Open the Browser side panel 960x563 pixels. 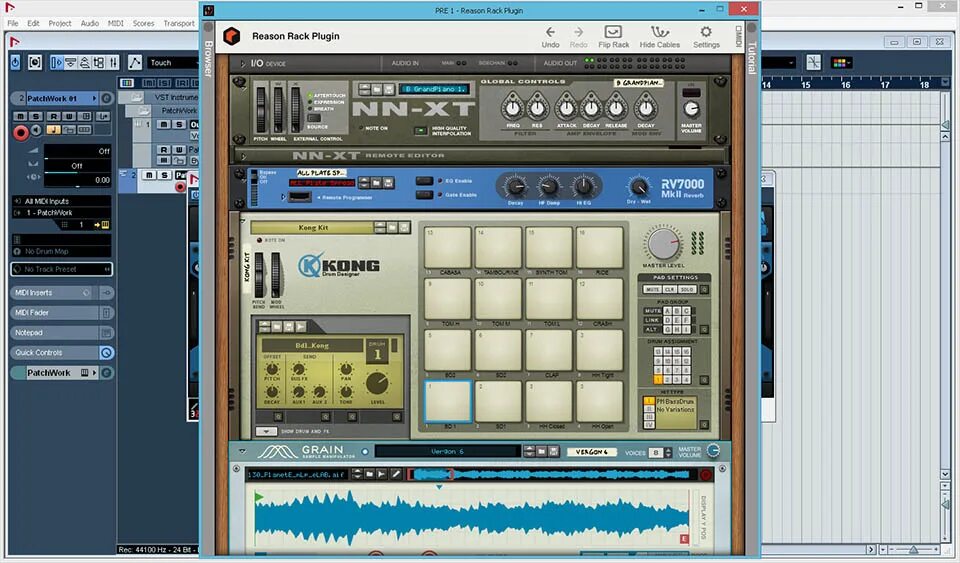[x=208, y=59]
